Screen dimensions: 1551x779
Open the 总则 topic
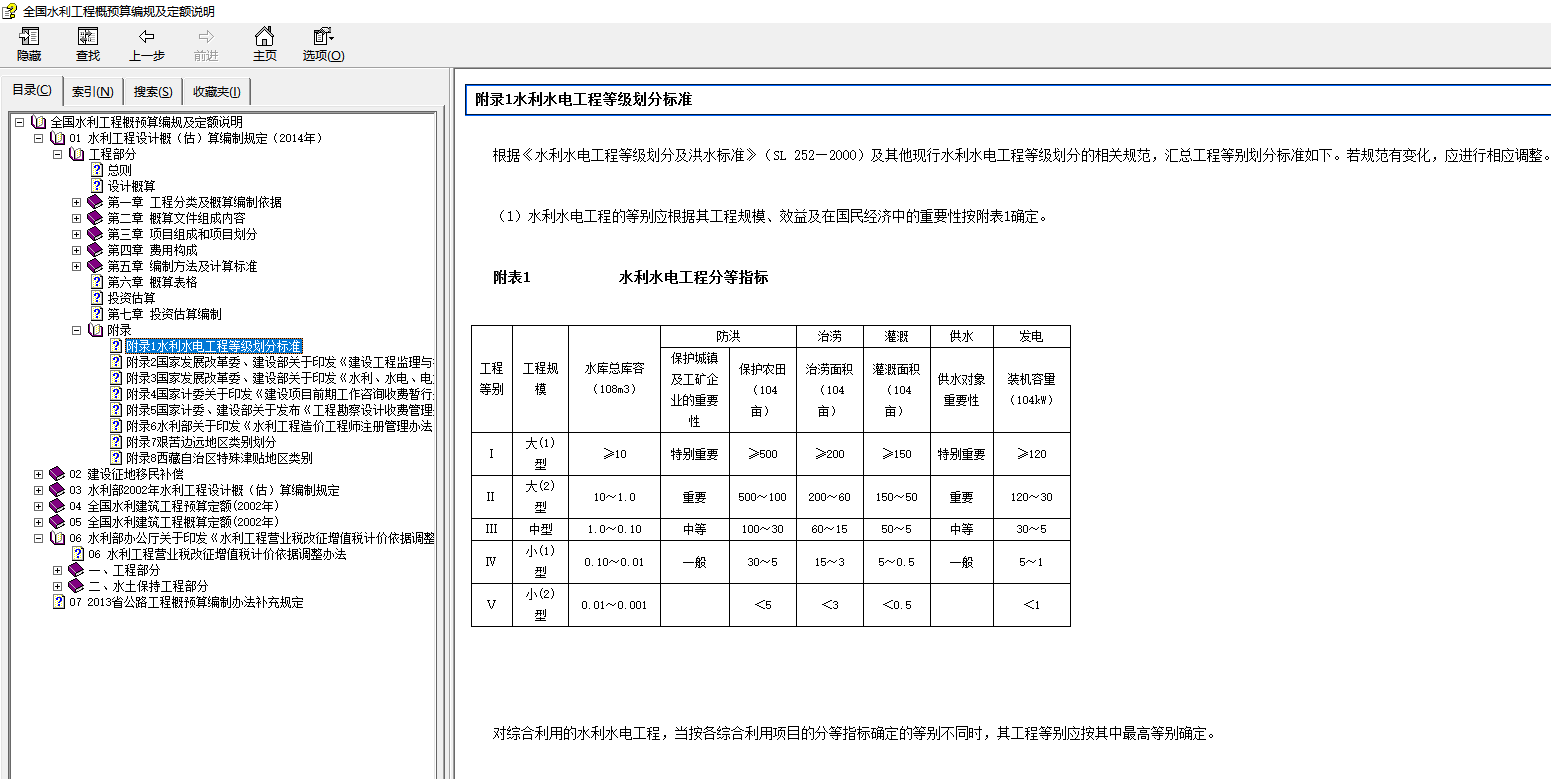click(x=120, y=170)
